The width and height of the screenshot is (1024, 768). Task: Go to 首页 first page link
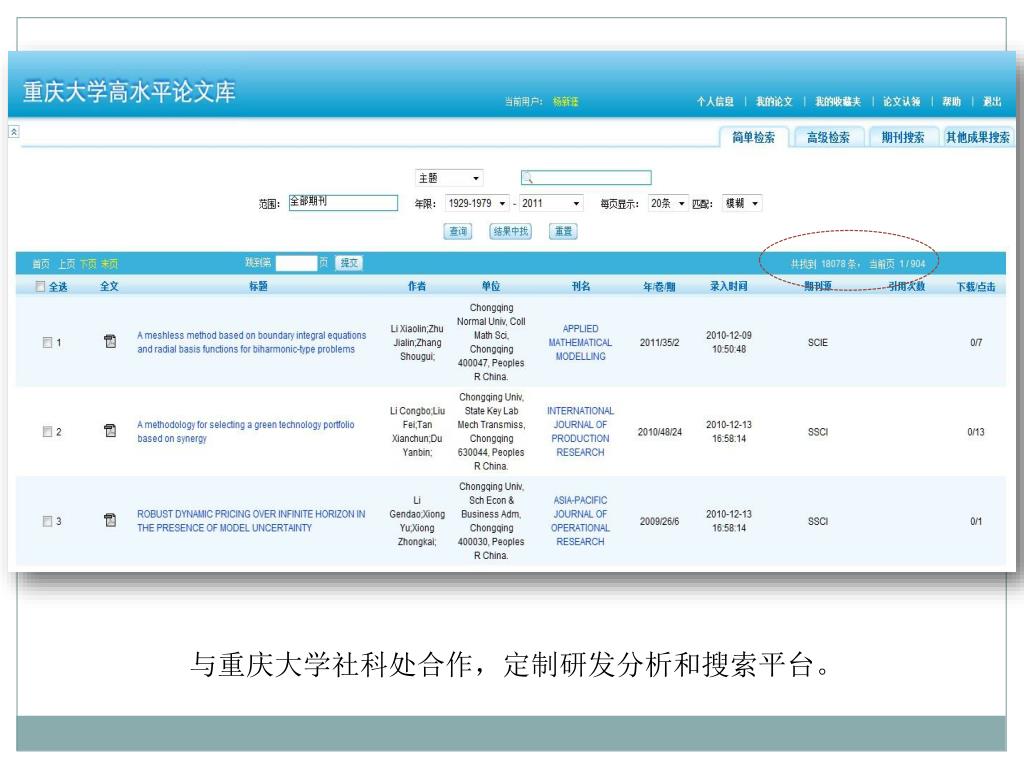point(40,264)
